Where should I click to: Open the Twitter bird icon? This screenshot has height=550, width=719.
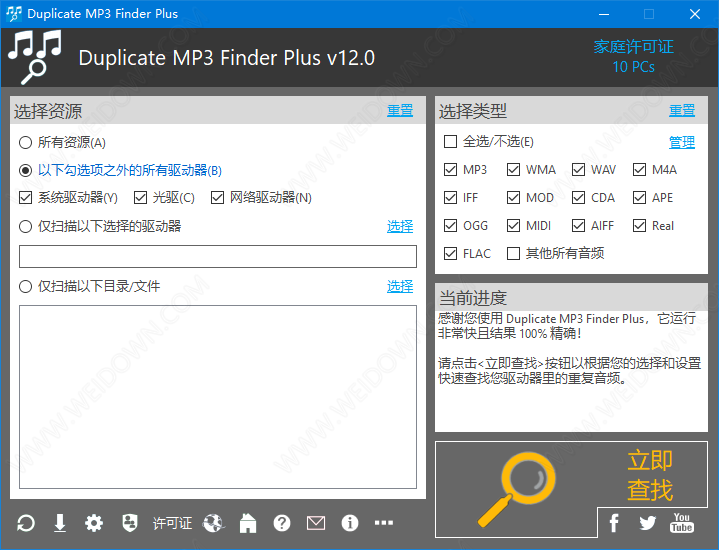click(647, 522)
